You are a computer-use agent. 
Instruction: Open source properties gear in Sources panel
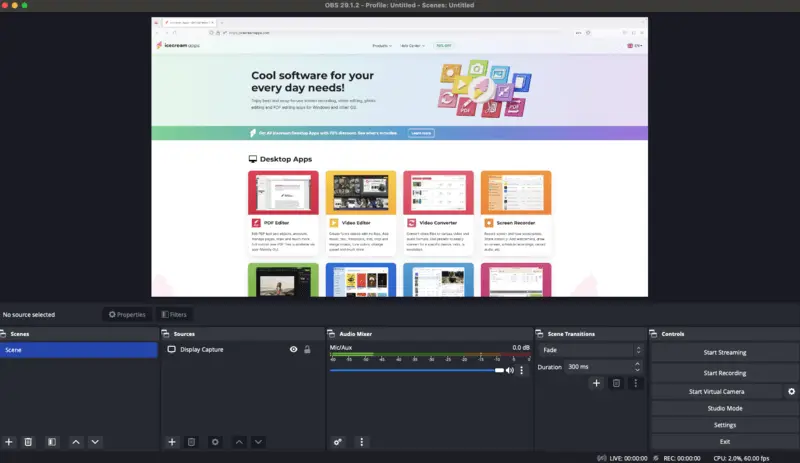click(214, 441)
